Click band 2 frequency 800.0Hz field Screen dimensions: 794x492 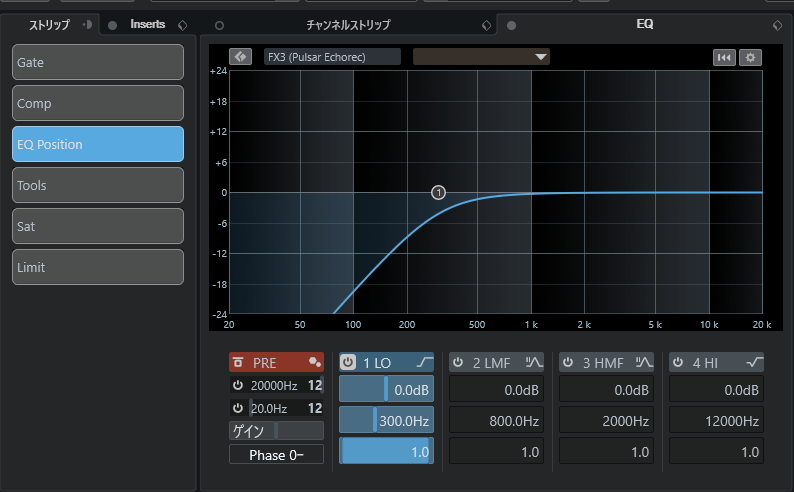(x=496, y=421)
